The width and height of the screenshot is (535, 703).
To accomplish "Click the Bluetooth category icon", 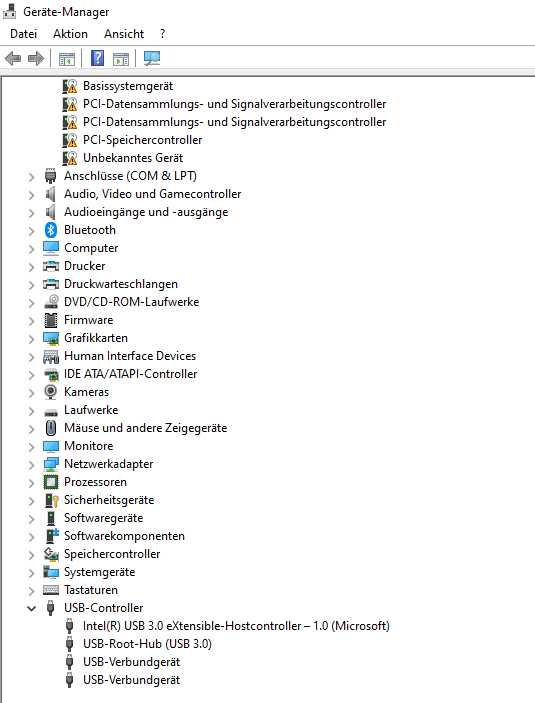I will (51, 230).
